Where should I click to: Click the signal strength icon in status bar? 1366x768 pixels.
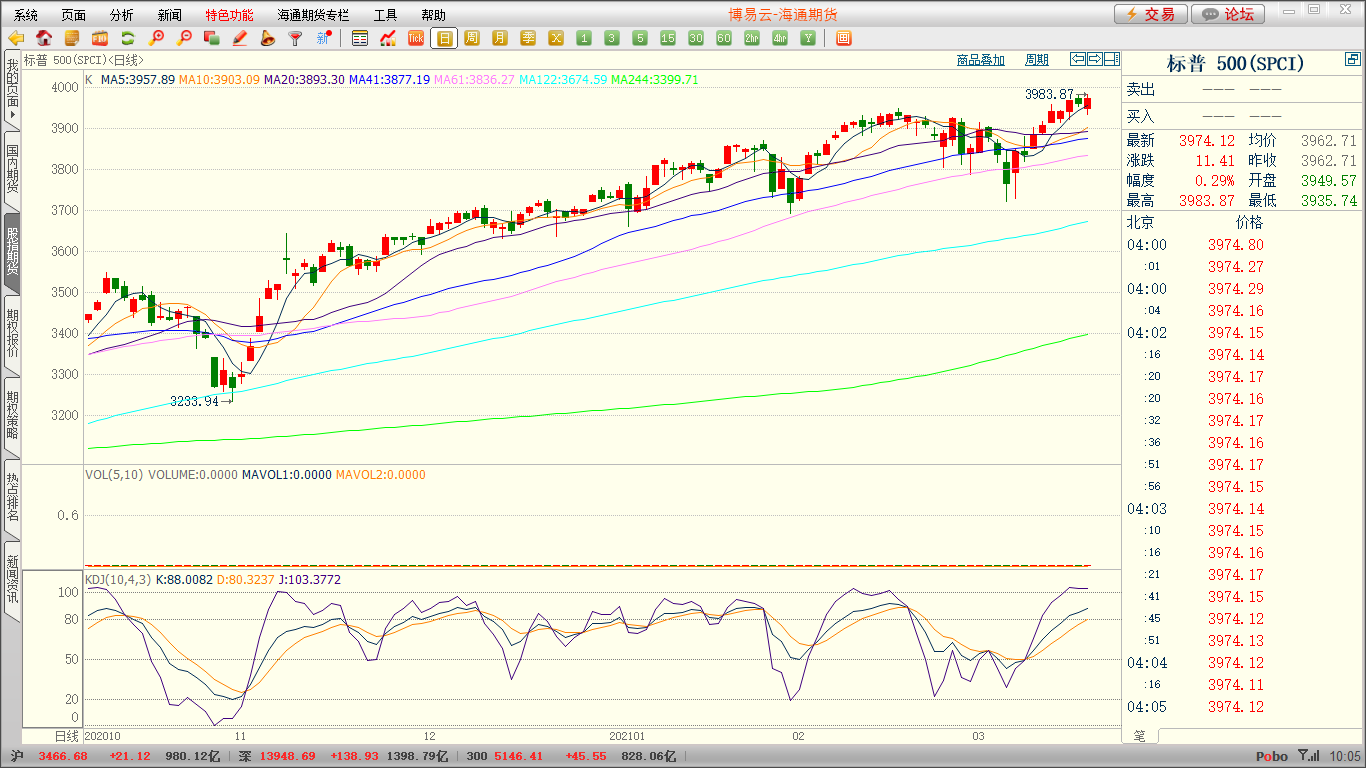(x=1308, y=756)
